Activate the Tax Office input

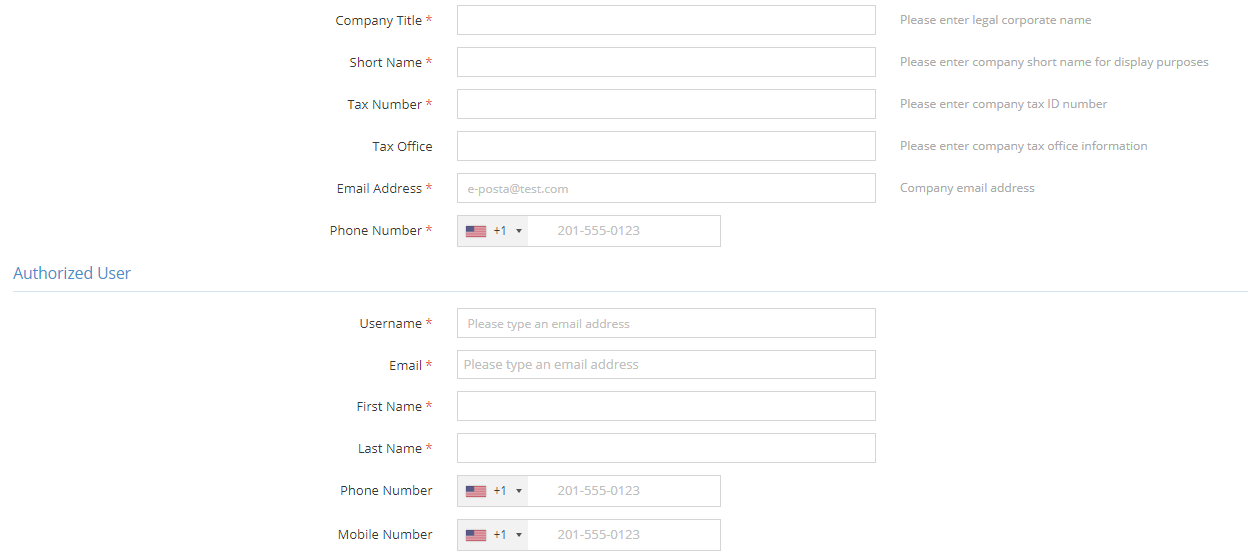coord(666,146)
